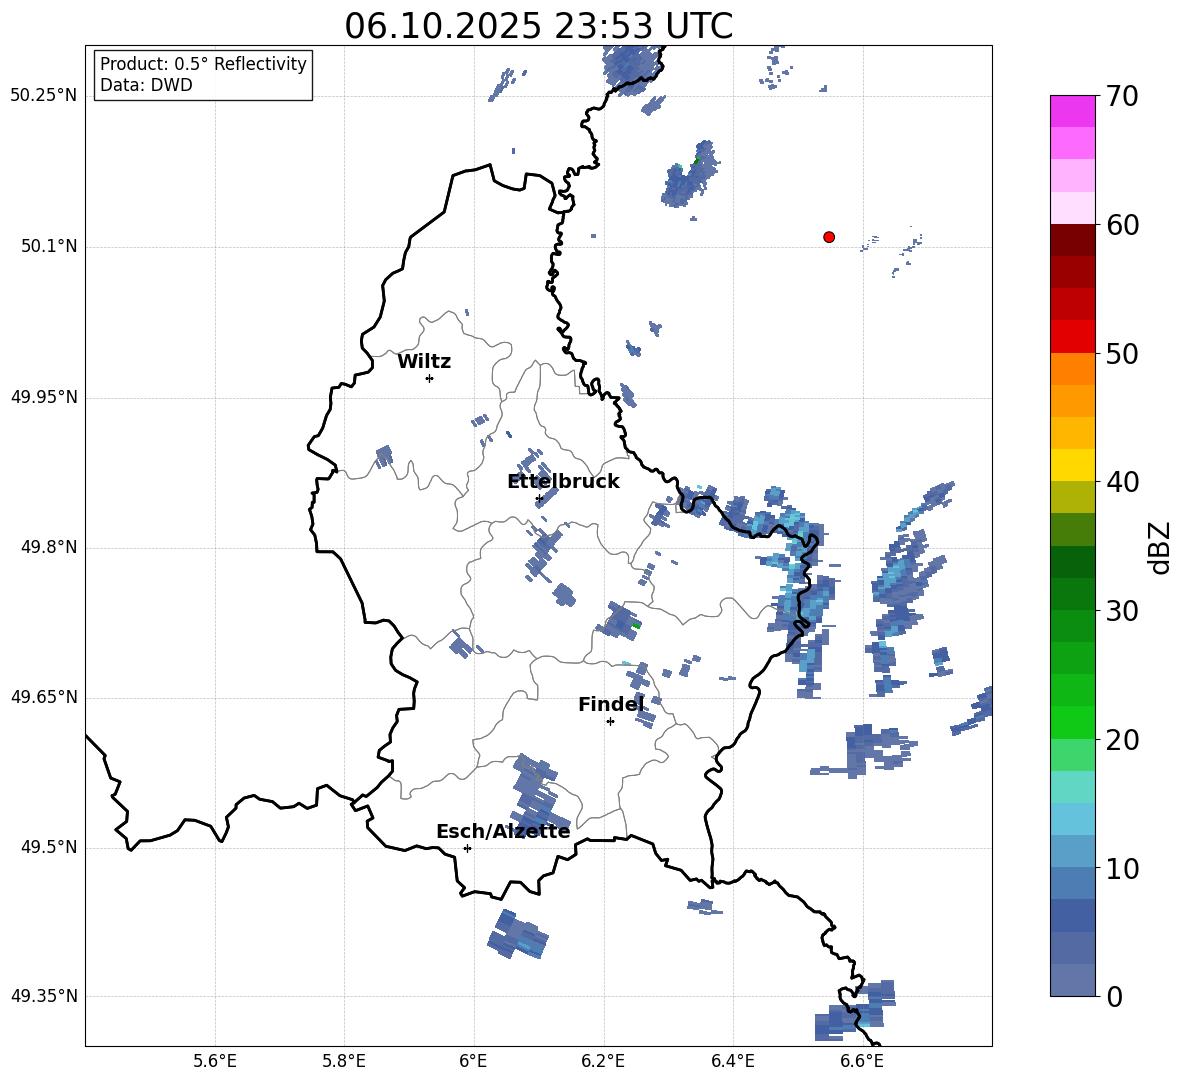Click the 49.65°N latitude label
1184x1081 pixels.
[44, 697]
